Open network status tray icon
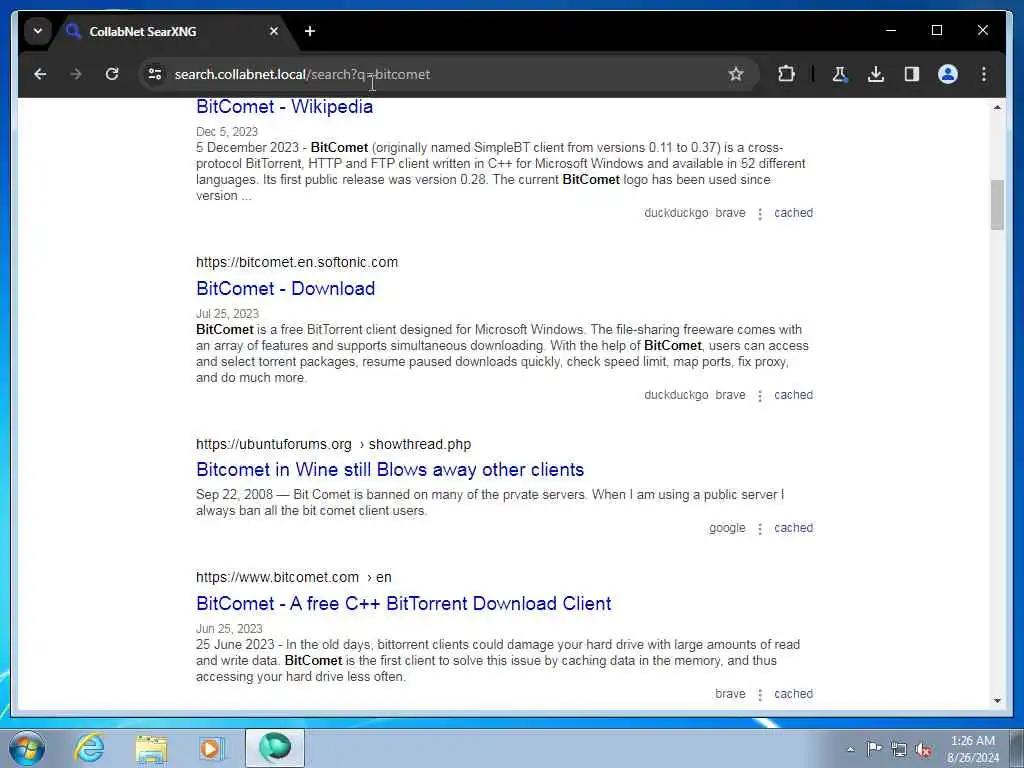Image resolution: width=1024 pixels, height=768 pixels. tap(899, 749)
